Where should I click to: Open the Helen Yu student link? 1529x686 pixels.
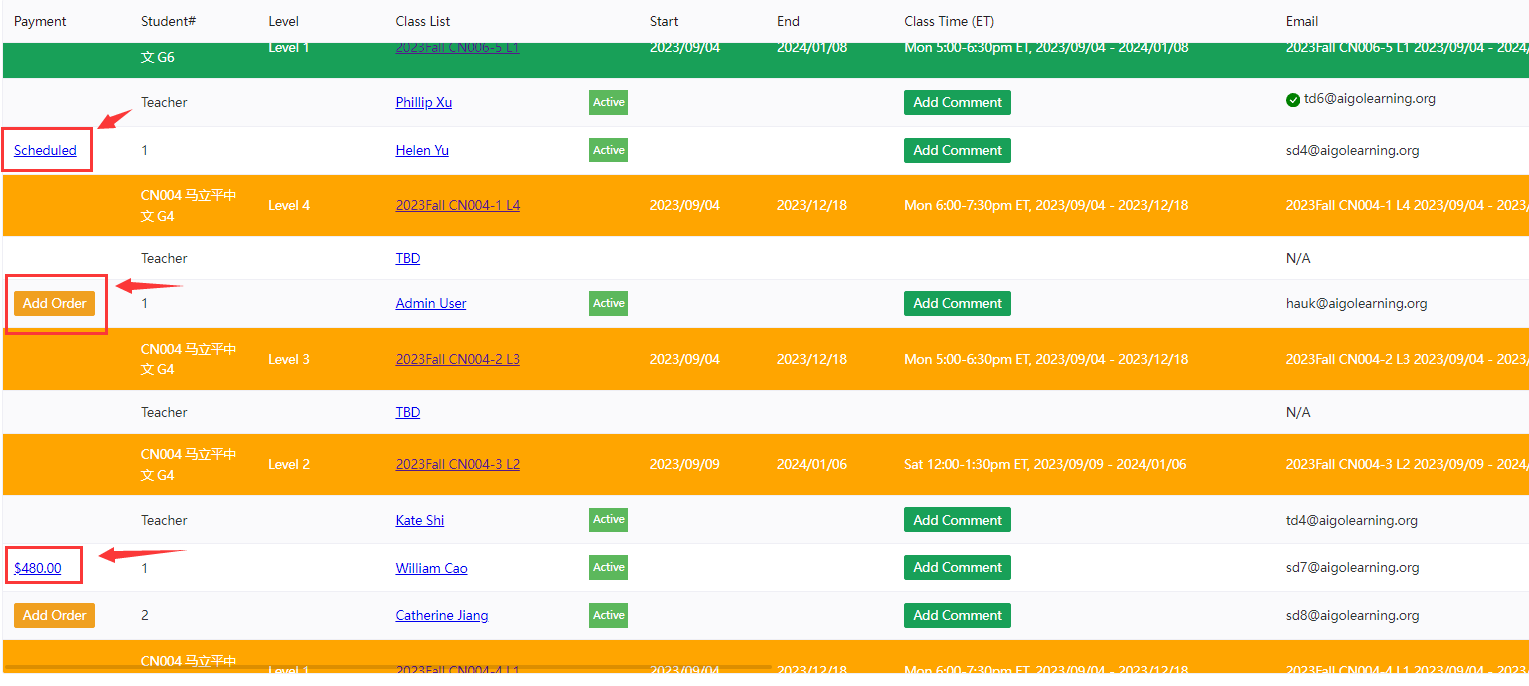point(421,150)
